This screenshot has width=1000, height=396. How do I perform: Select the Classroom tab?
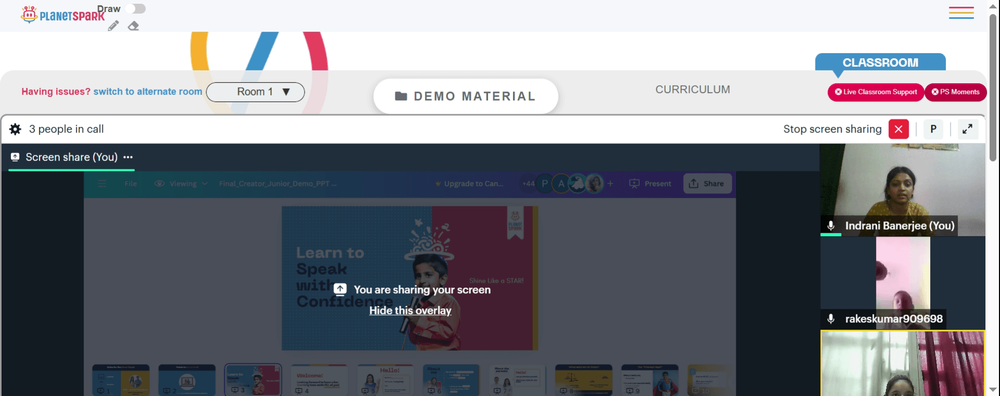880,62
